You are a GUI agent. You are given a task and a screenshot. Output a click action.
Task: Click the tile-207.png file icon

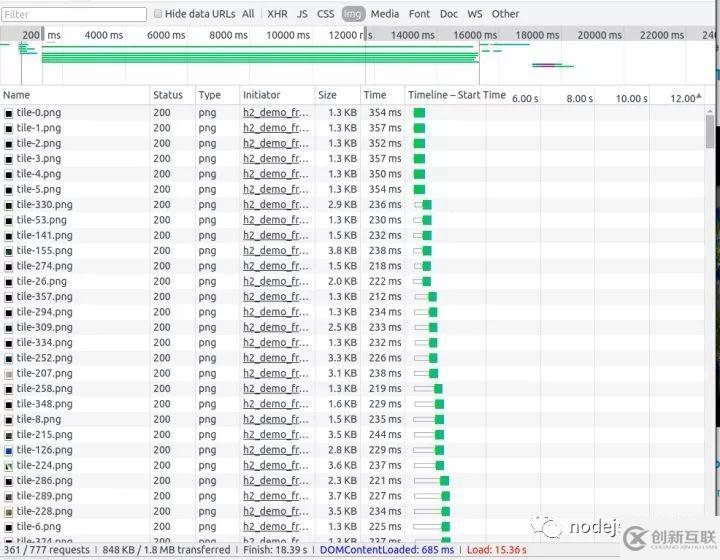[x=9, y=374]
